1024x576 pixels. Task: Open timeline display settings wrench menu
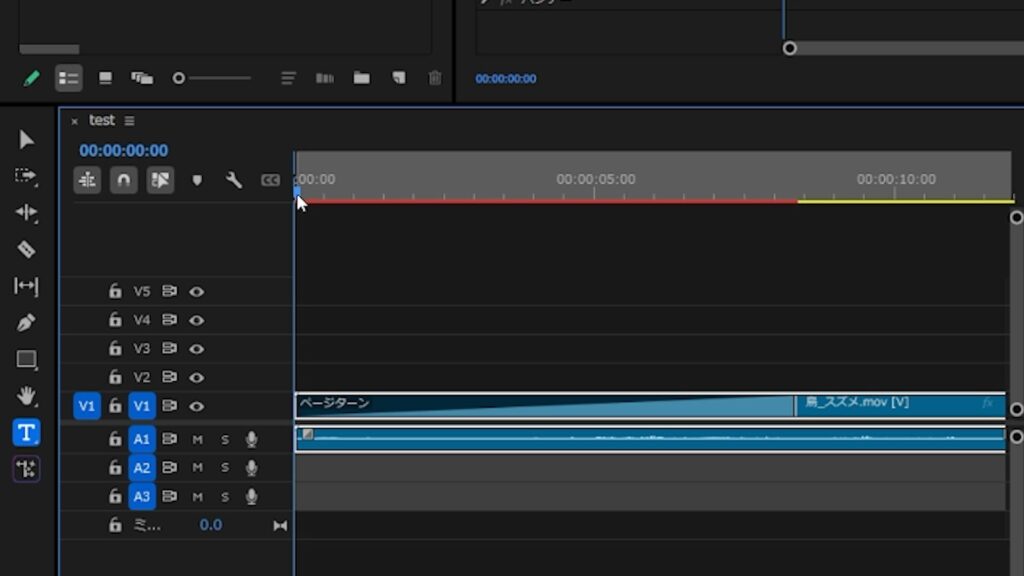pyautogui.click(x=234, y=181)
